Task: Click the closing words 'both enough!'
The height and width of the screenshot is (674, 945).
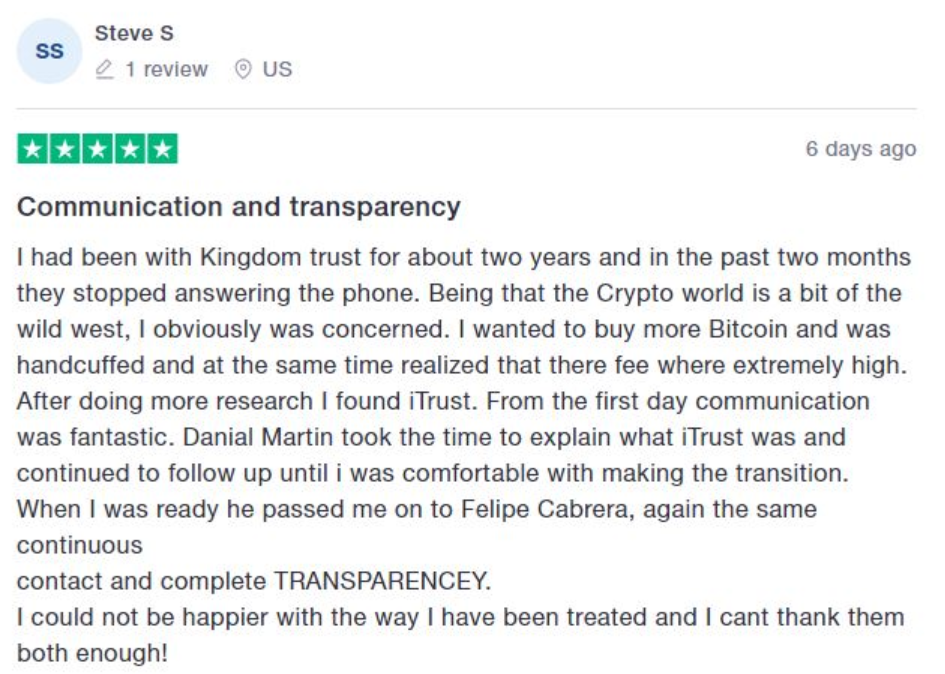Action: coord(92,654)
